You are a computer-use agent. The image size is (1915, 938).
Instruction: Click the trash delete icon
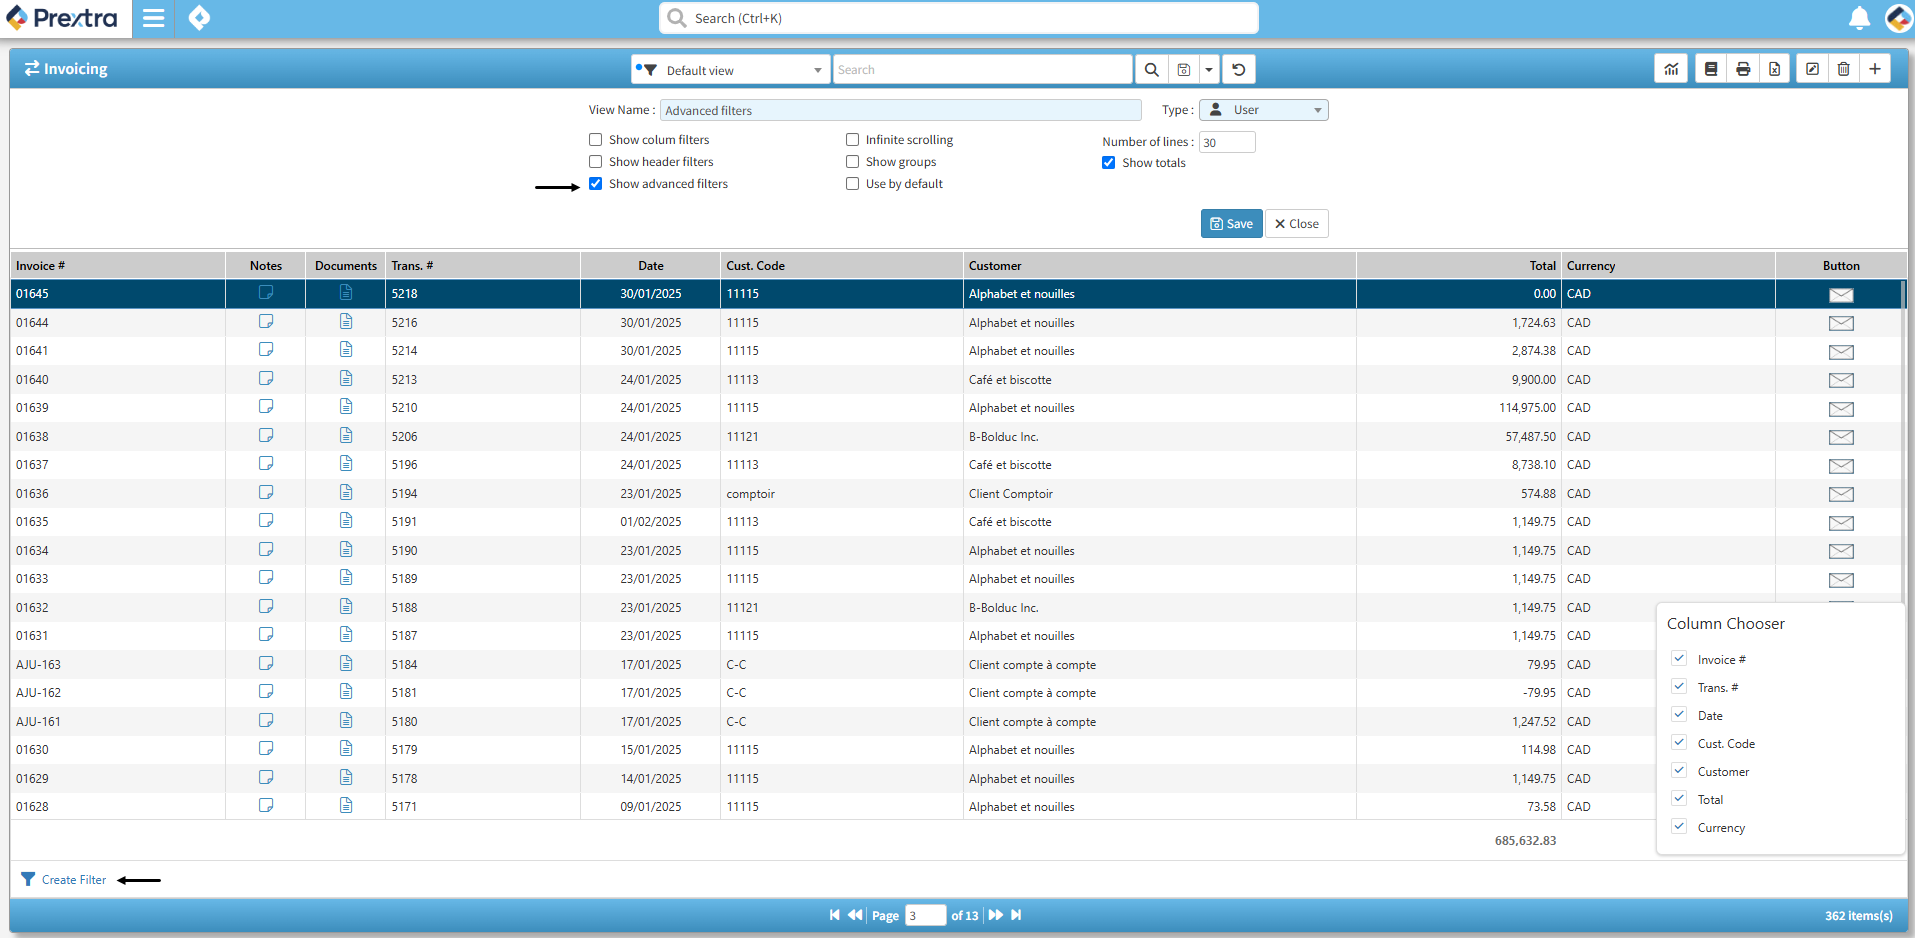pos(1843,69)
